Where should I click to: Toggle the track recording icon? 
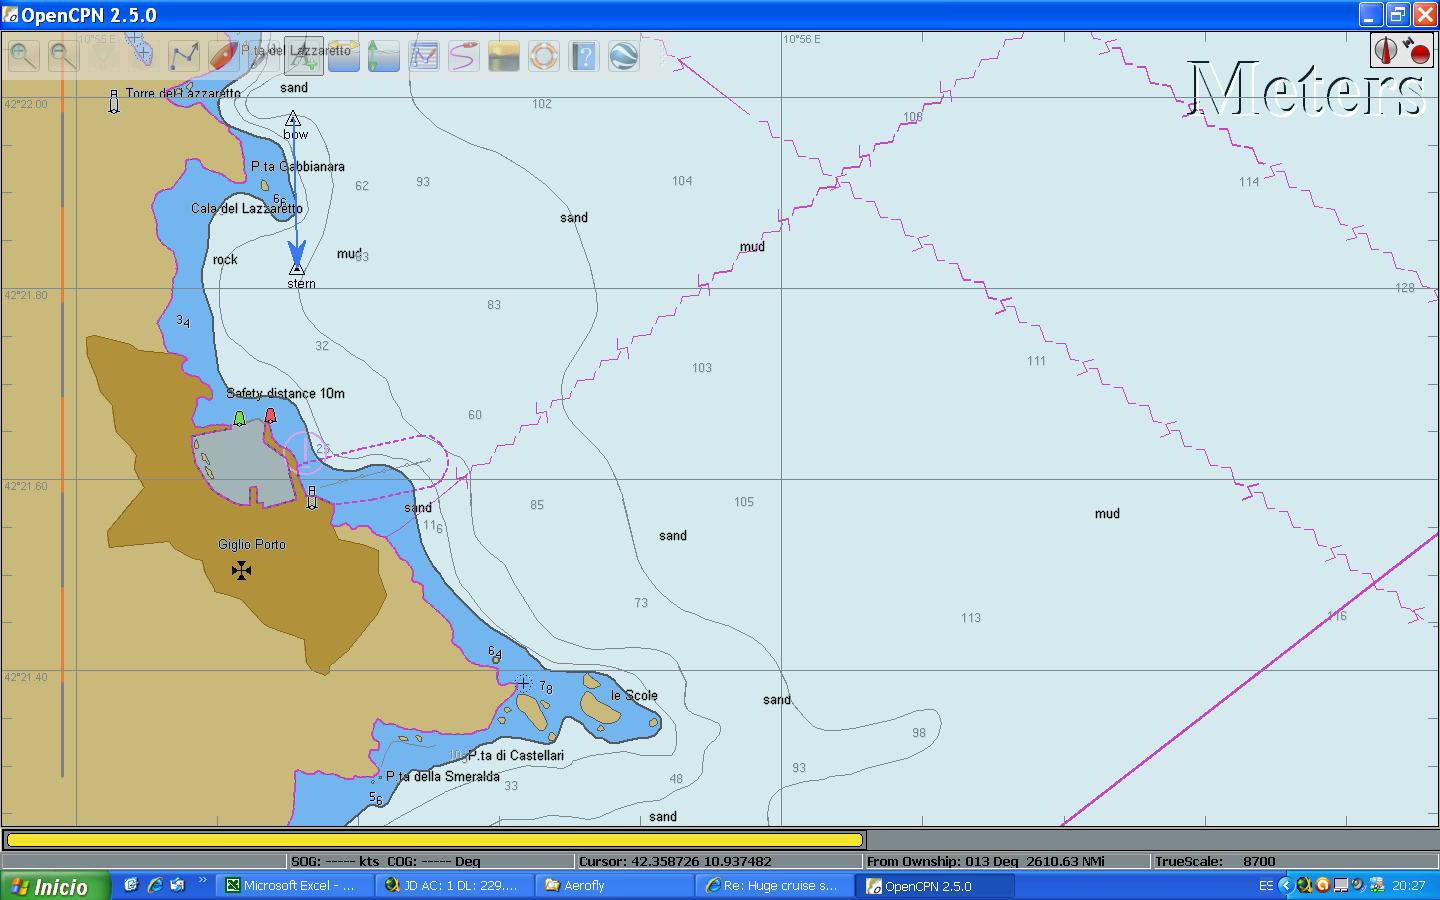tap(464, 56)
